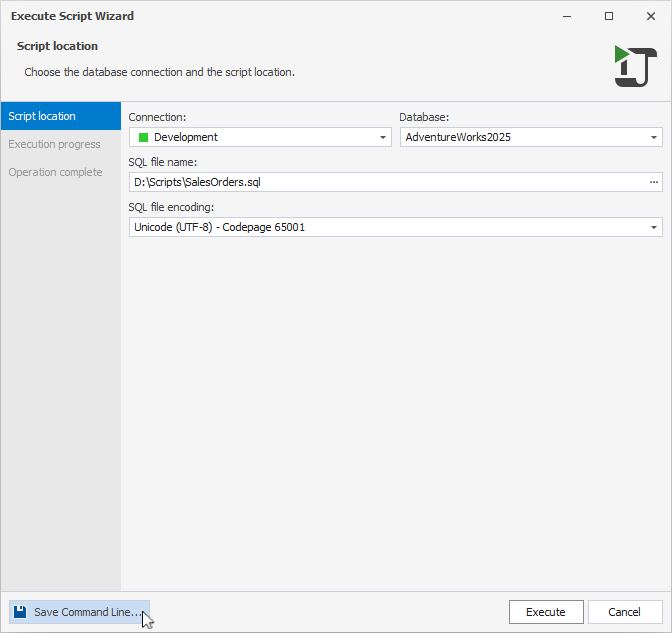Click the Database label
This screenshot has height=633, width=672.
424,117
